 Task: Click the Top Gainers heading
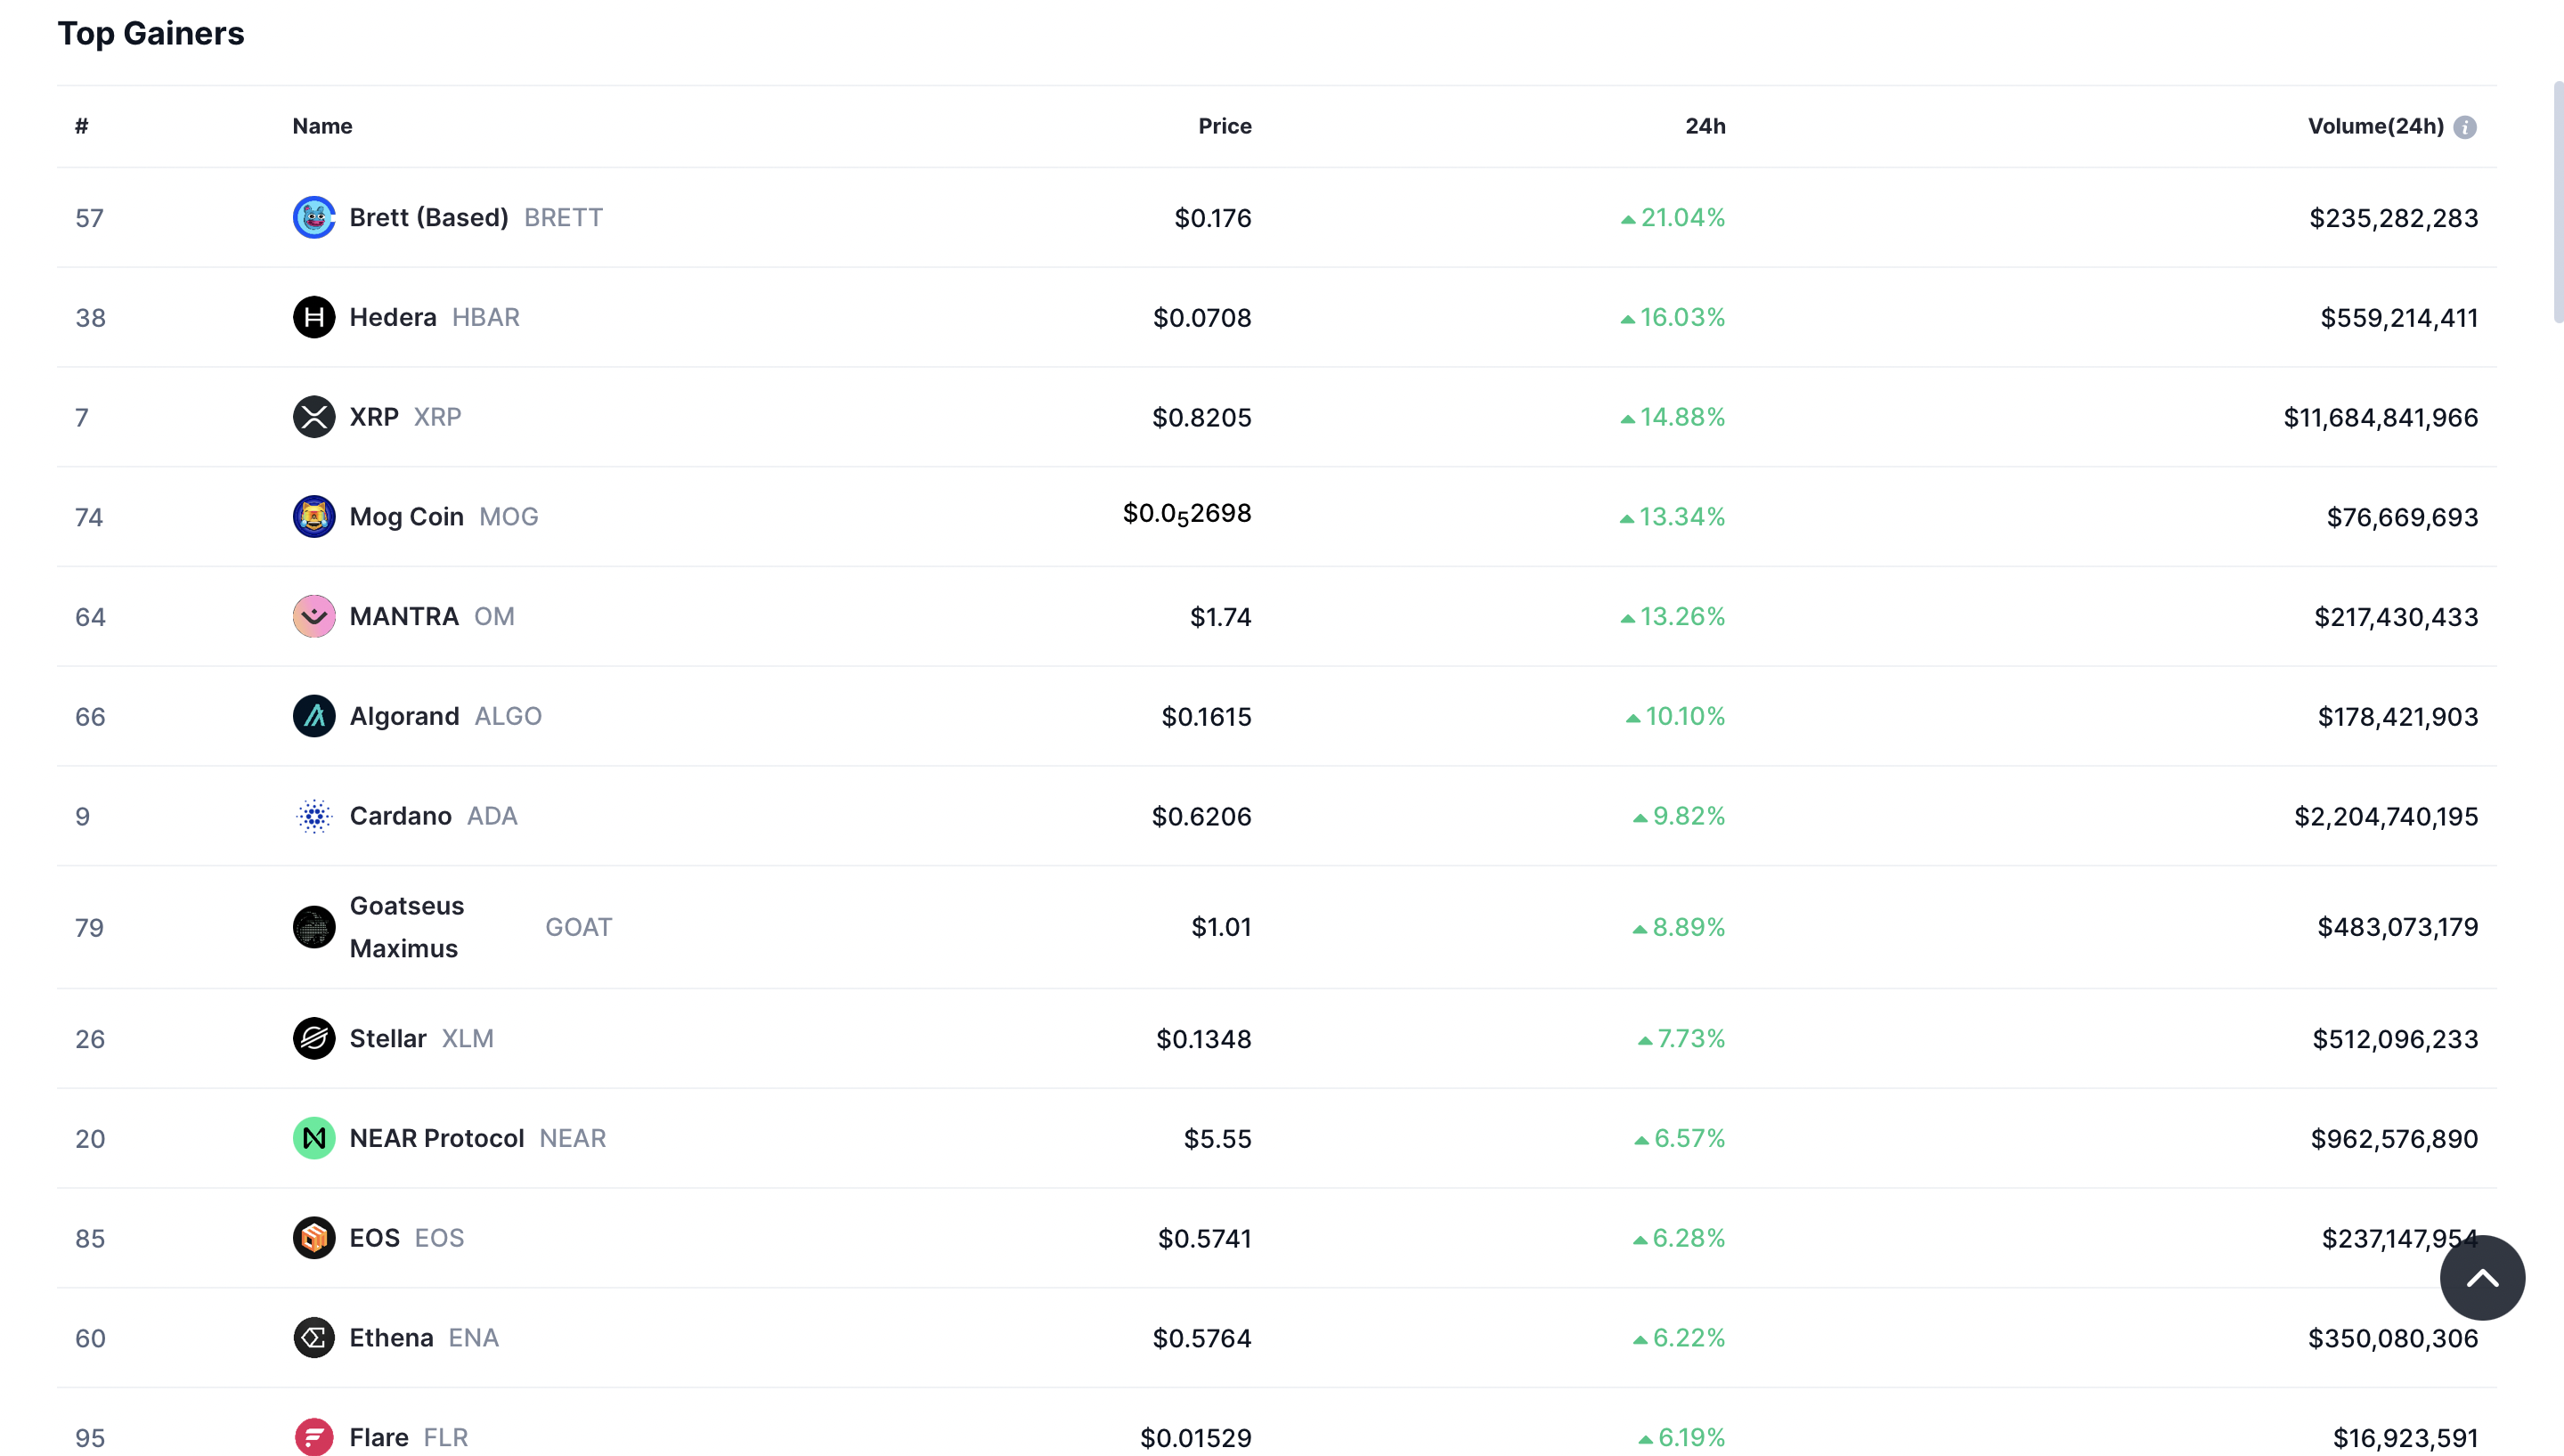click(x=151, y=33)
